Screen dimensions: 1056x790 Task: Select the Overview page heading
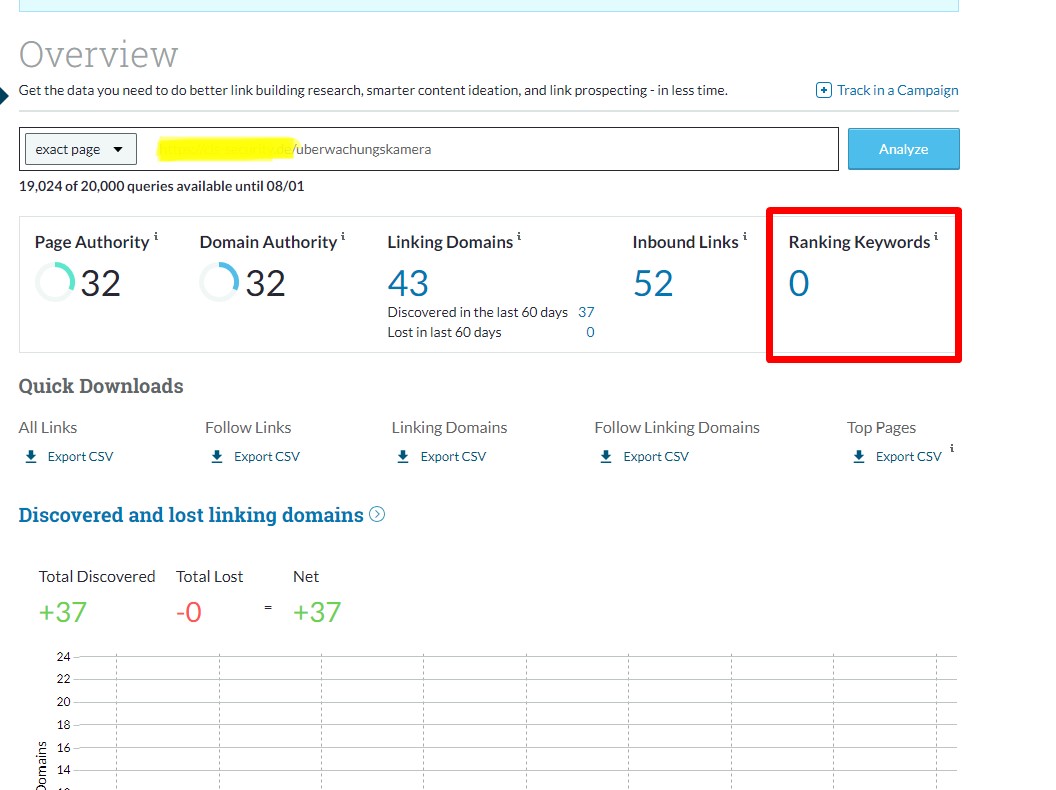click(x=98, y=55)
